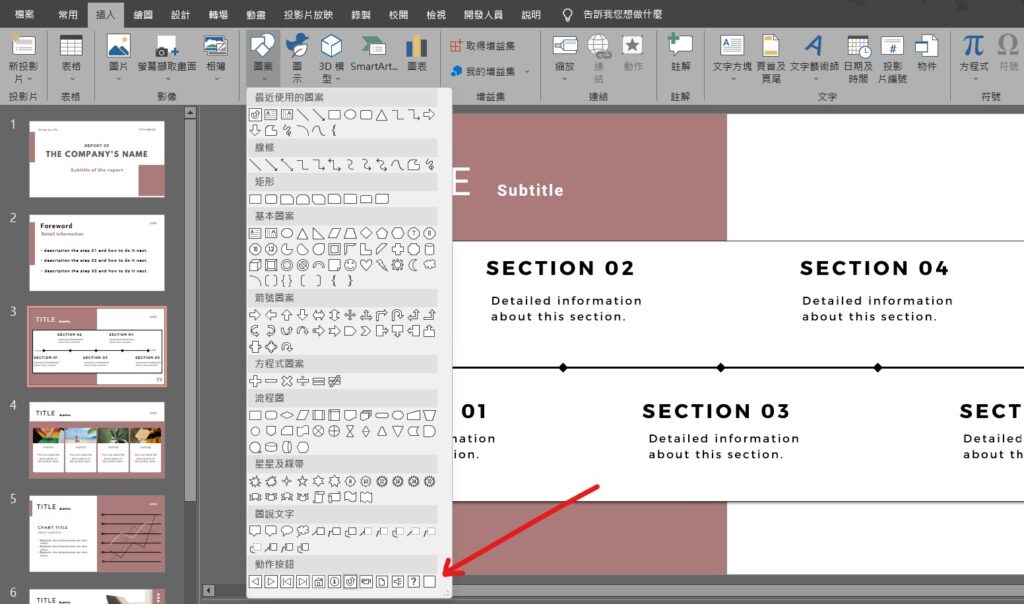
Task: Select the Lightning Bolt shape
Action: point(381,265)
